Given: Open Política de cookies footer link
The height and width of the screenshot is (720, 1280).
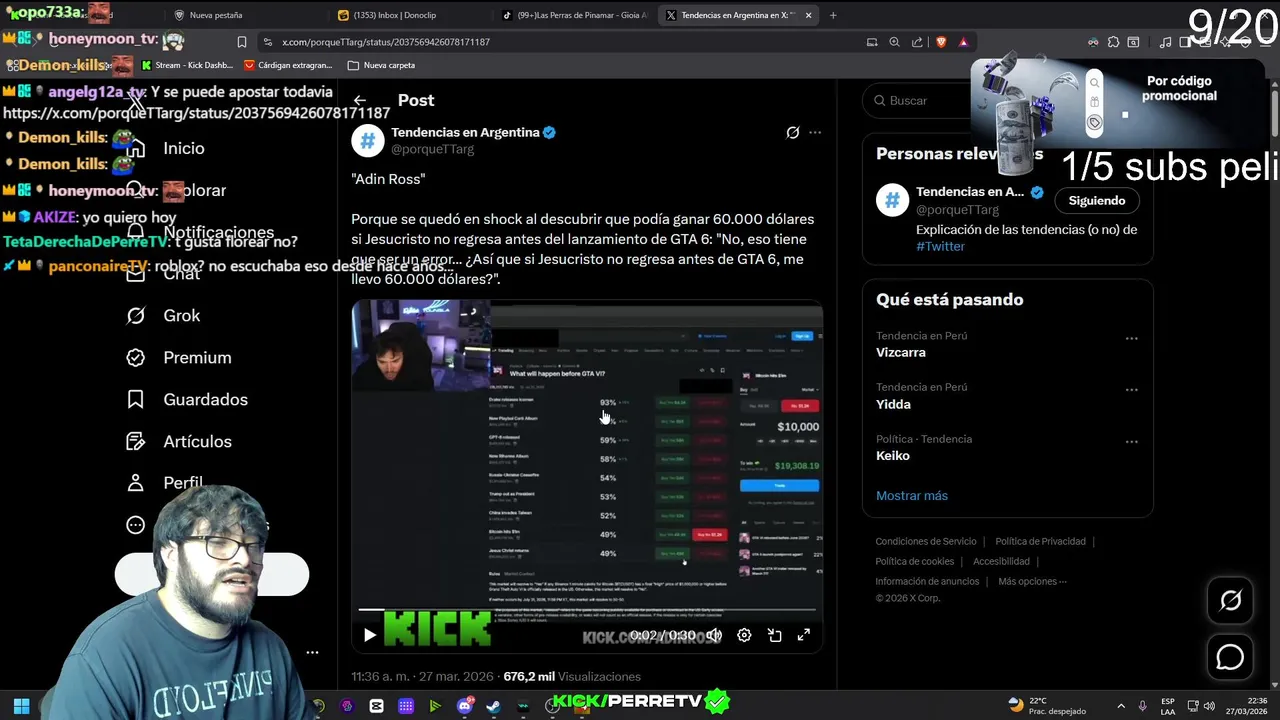Looking at the screenshot, I should (914, 561).
